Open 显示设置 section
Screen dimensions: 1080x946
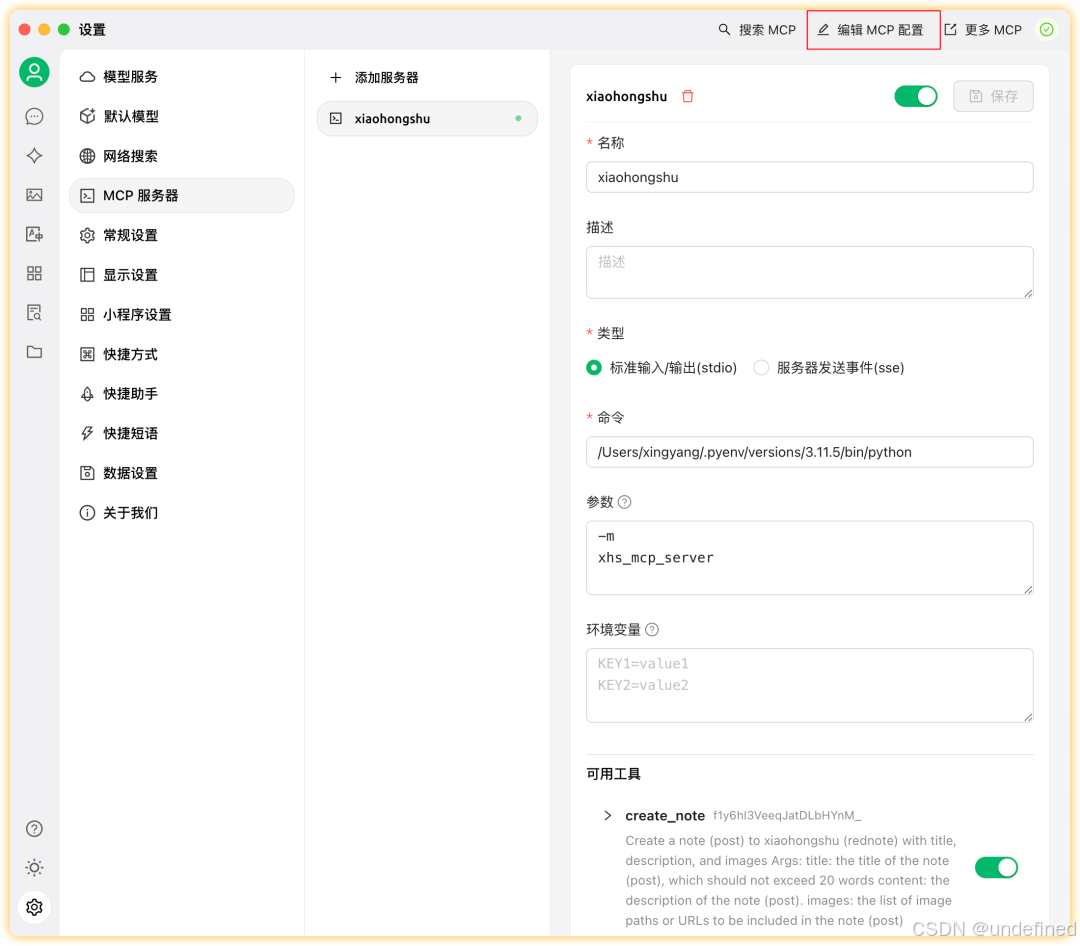[x=182, y=275]
